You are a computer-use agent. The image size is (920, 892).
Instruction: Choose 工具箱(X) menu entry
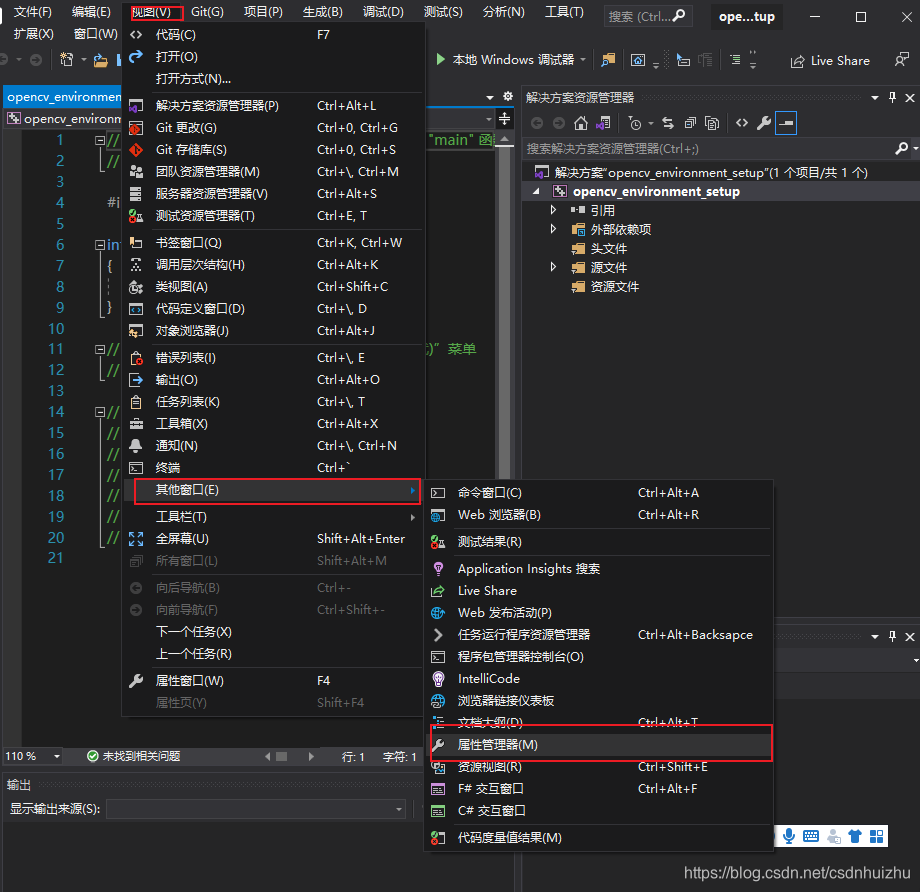273,424
